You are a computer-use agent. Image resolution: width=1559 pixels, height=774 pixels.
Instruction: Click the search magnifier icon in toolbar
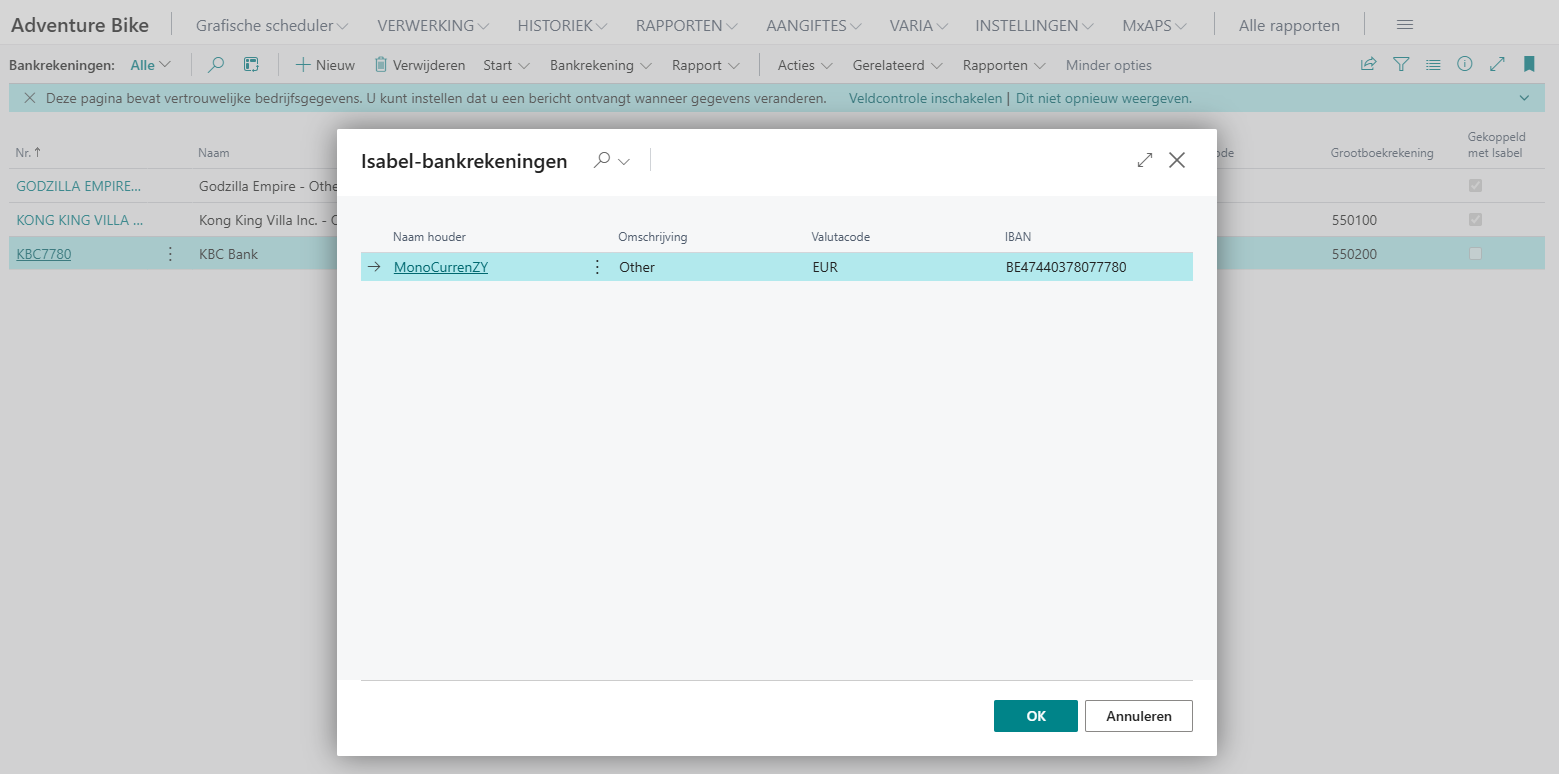[x=216, y=65]
